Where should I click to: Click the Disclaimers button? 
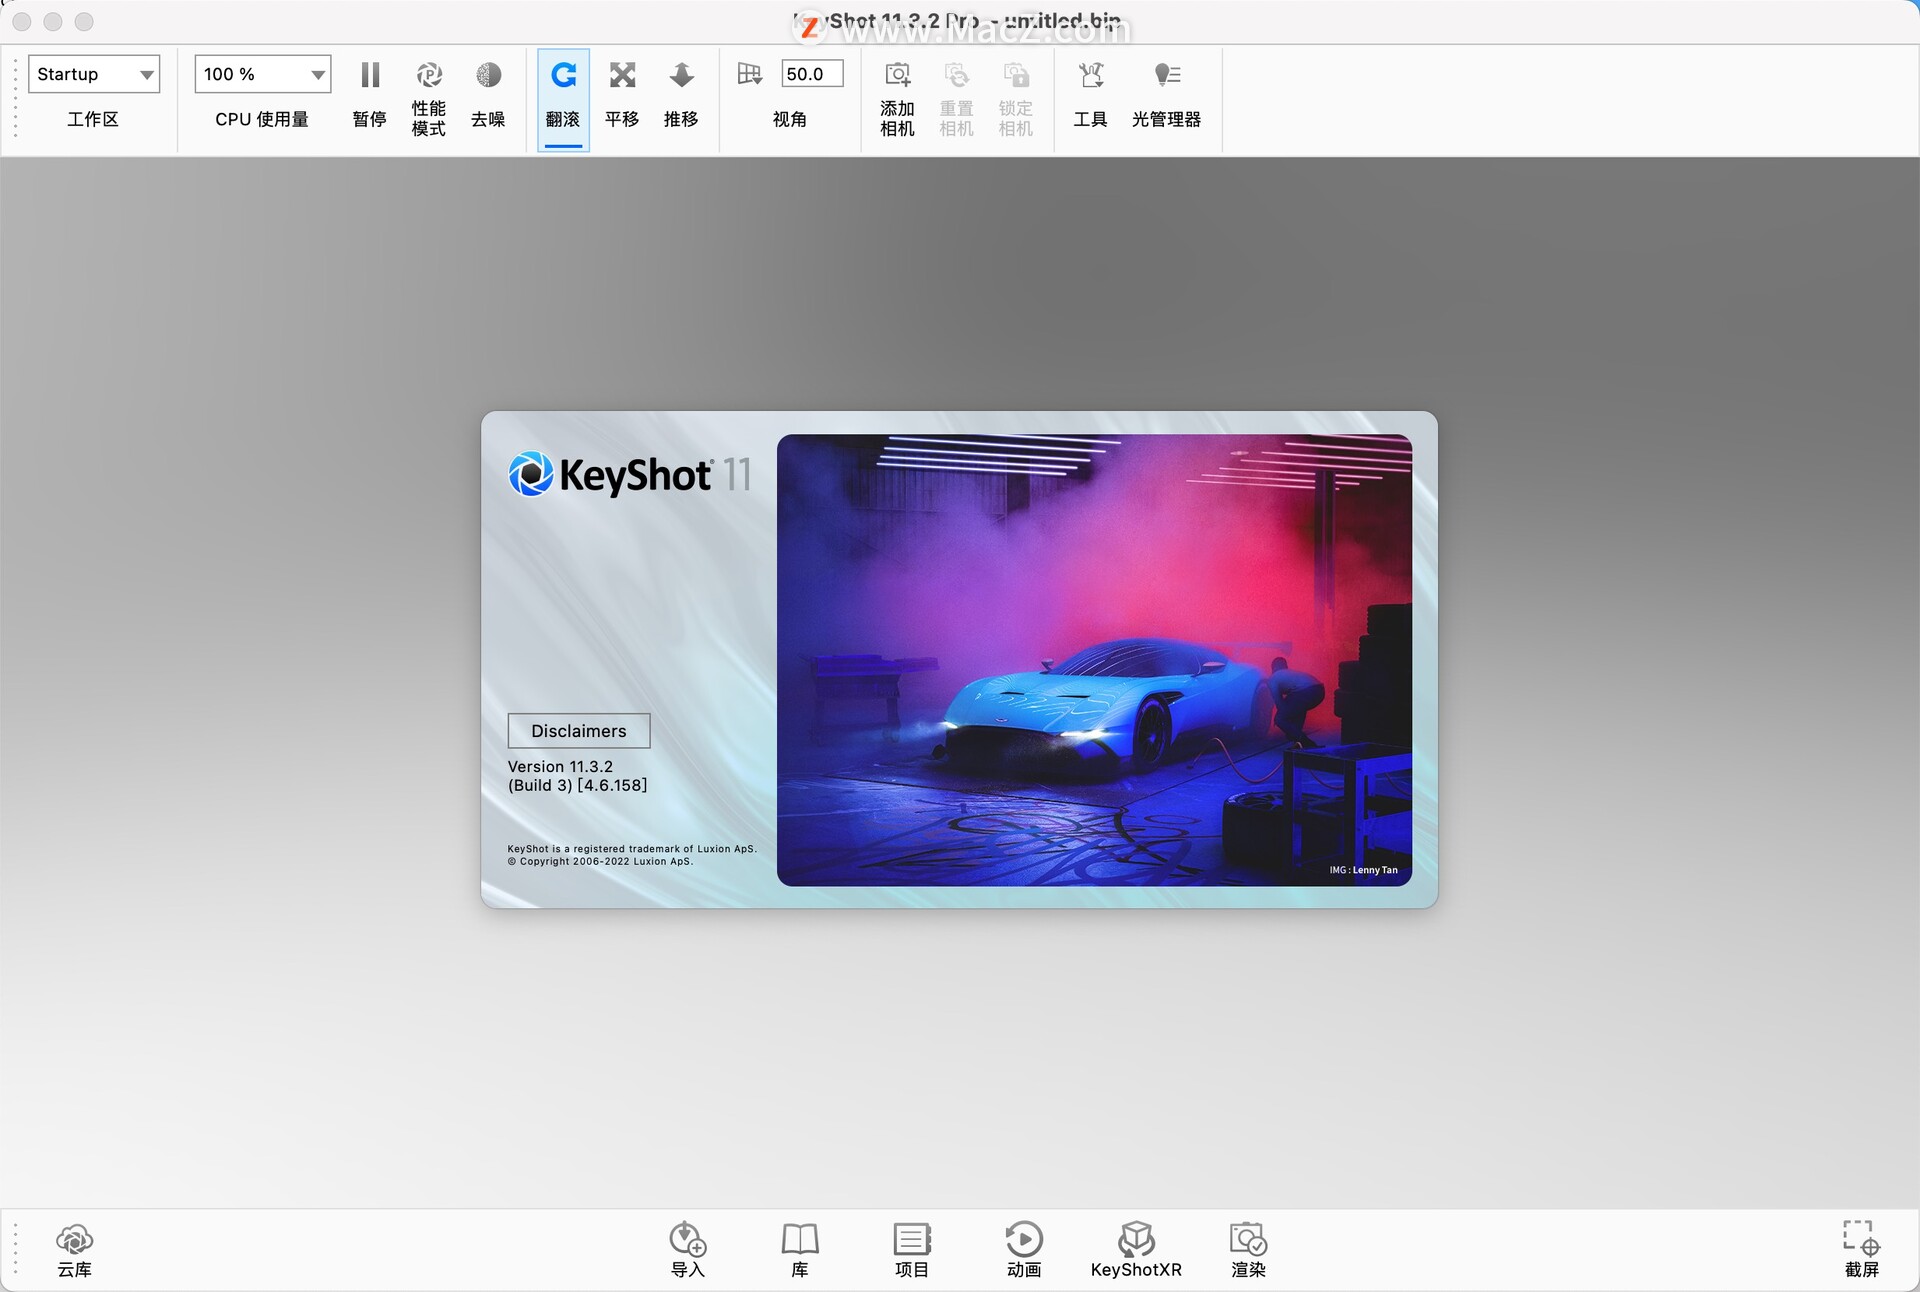click(578, 731)
